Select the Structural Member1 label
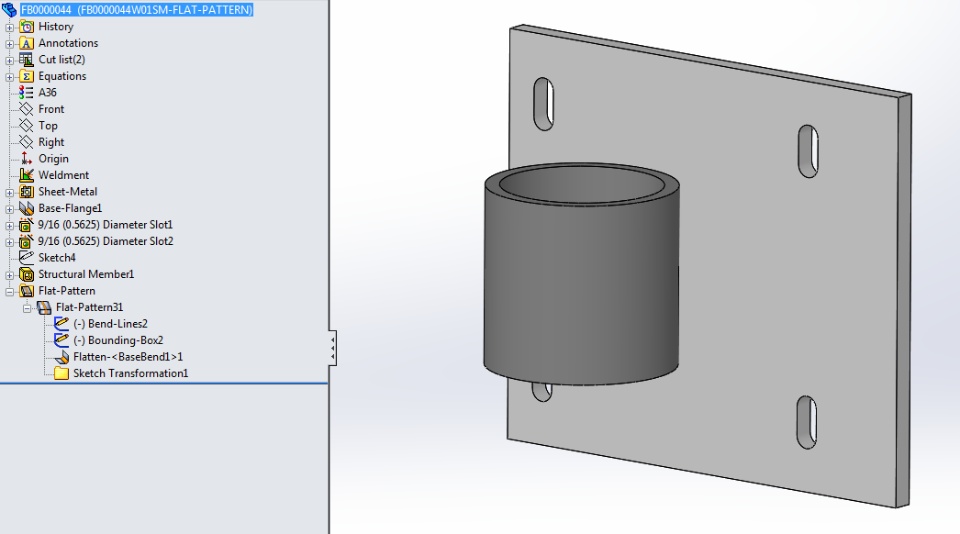Viewport: 960px width, 534px height. 86,274
